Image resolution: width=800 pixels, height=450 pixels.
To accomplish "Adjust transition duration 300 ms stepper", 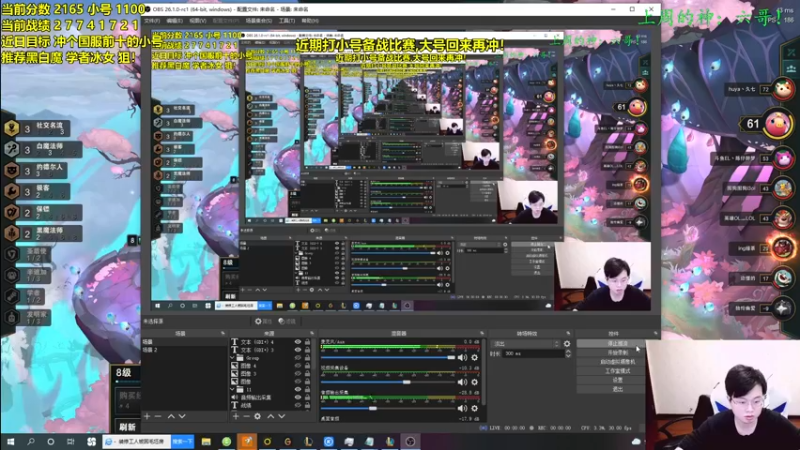I will (568, 353).
